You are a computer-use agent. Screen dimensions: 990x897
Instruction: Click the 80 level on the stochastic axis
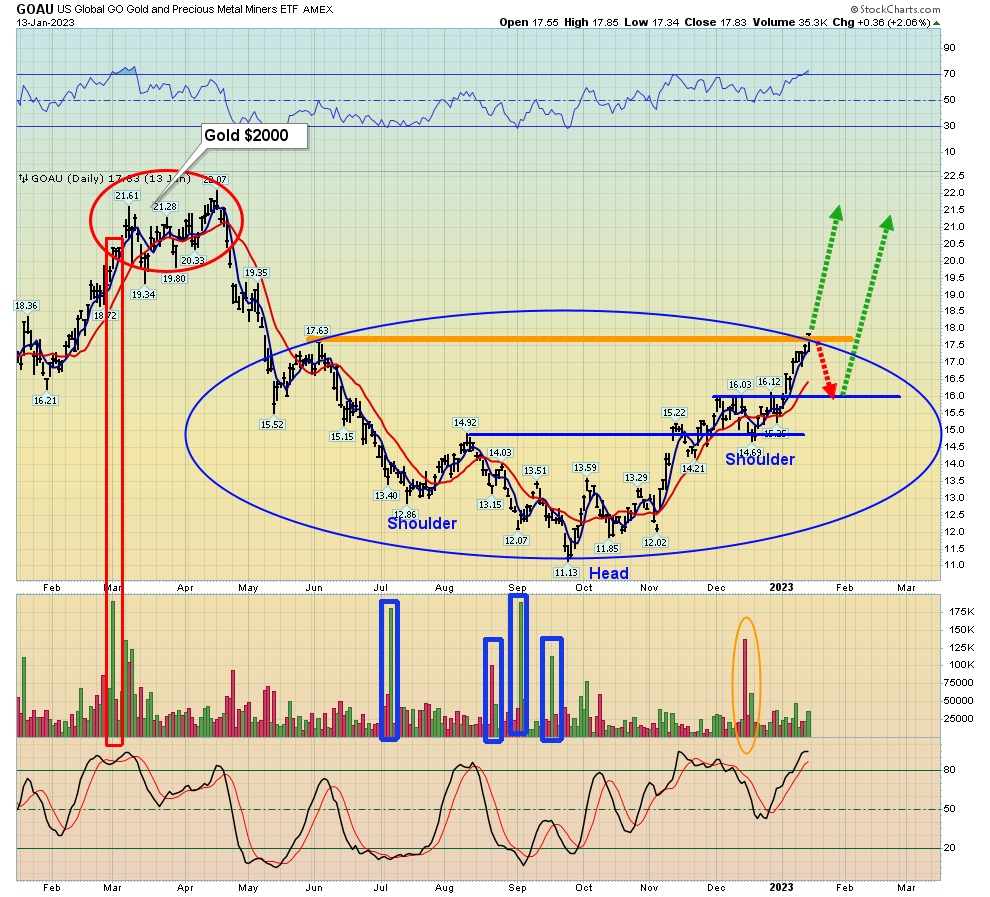coord(950,770)
